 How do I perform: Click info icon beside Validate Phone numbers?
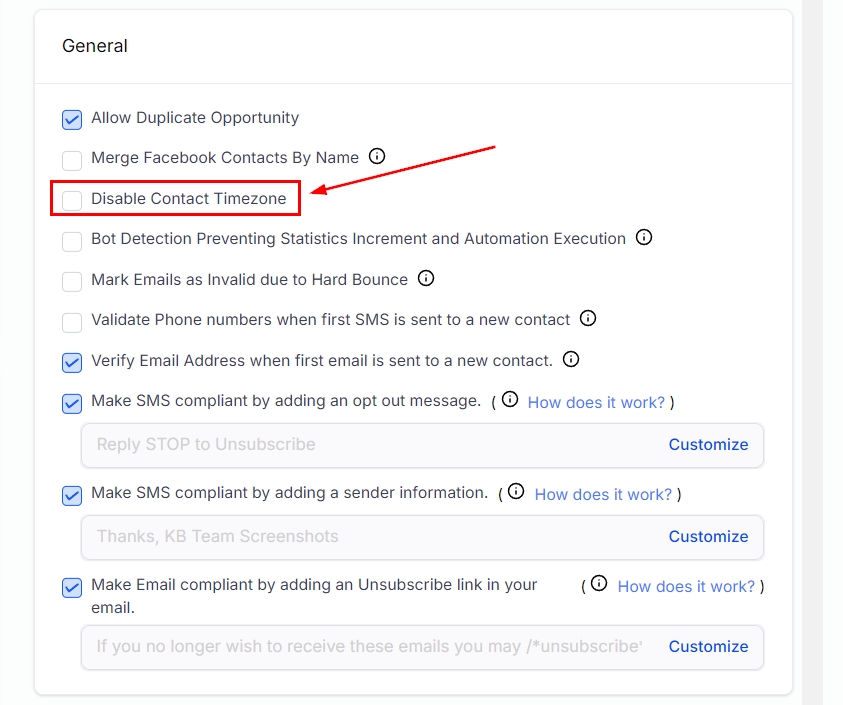click(588, 318)
